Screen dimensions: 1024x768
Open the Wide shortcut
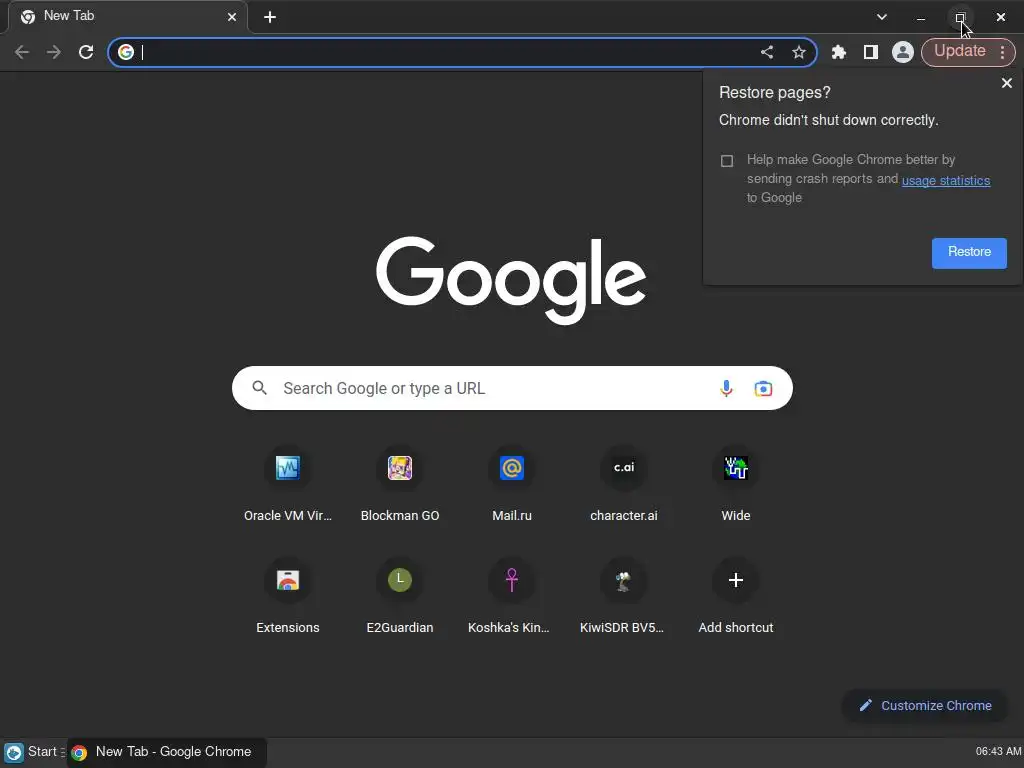click(736, 486)
